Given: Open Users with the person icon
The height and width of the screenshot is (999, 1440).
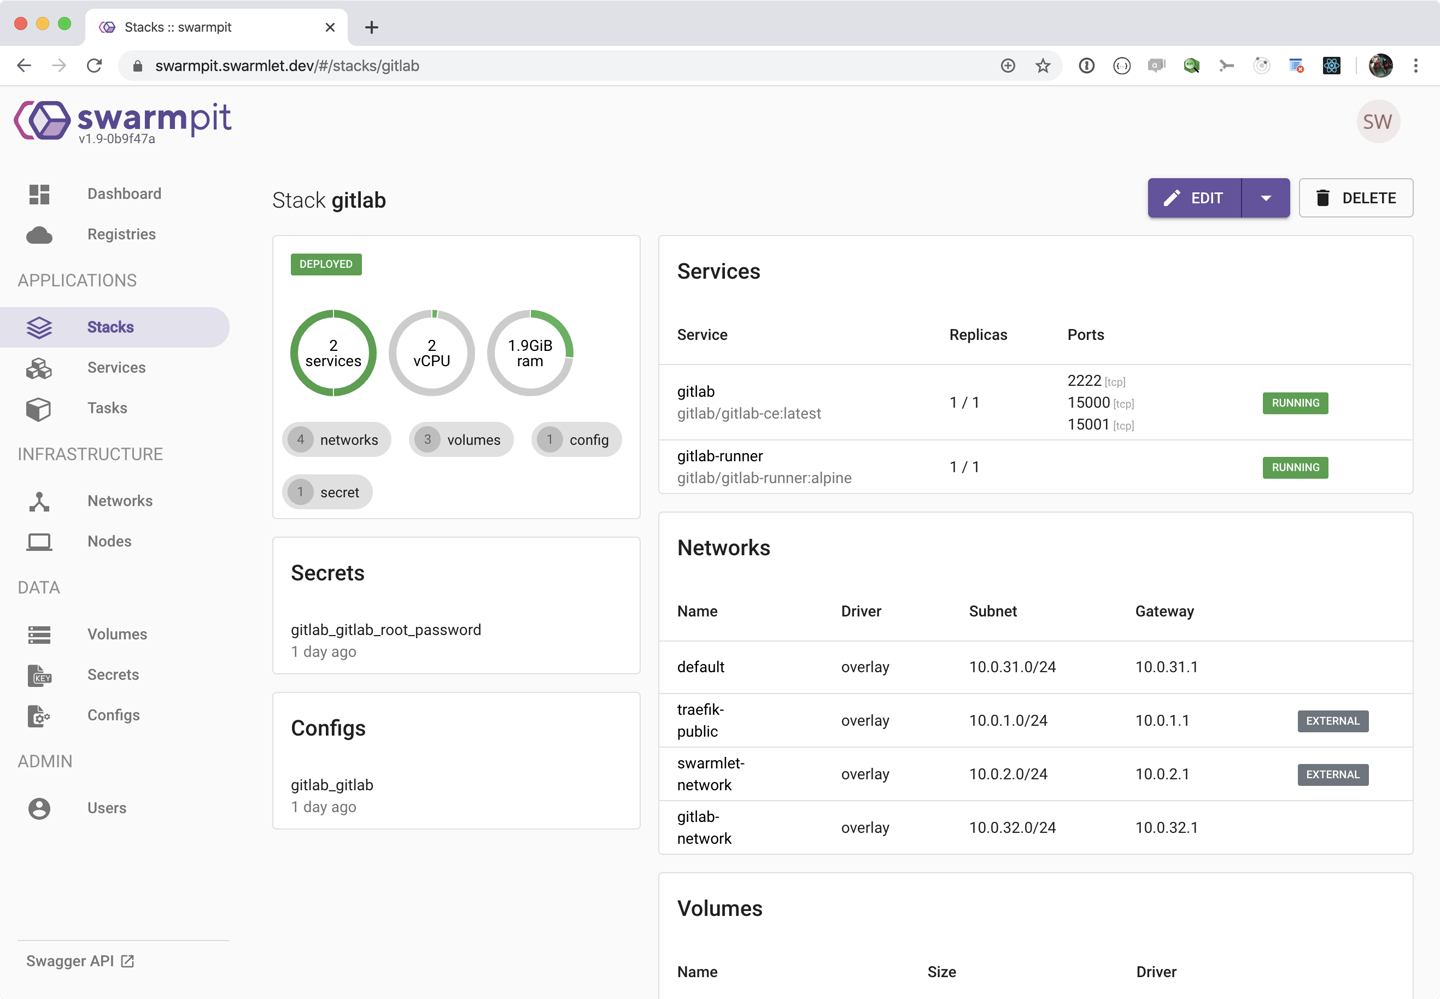Looking at the screenshot, I should (x=39, y=808).
